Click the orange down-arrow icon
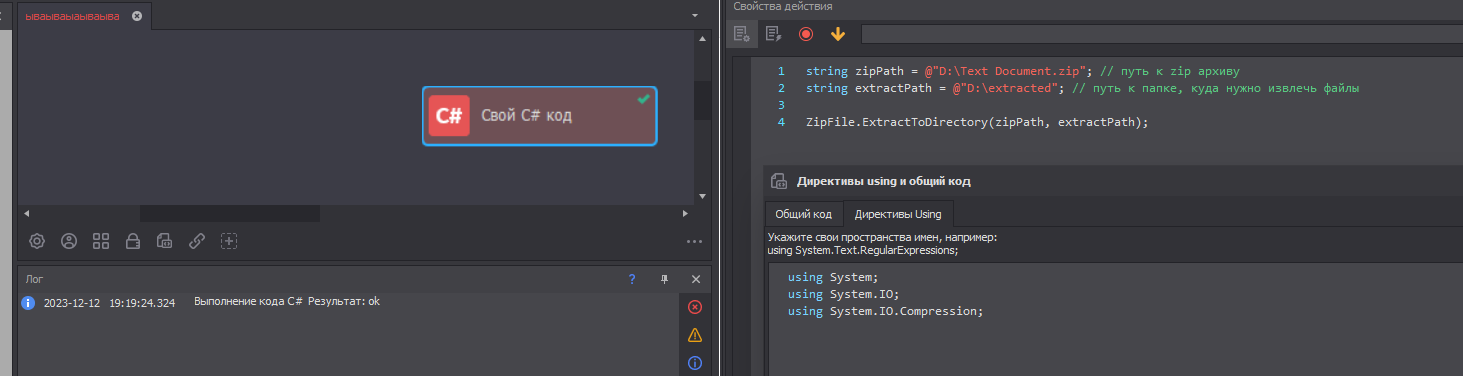Screen dimensions: 1463x376 tap(838, 34)
